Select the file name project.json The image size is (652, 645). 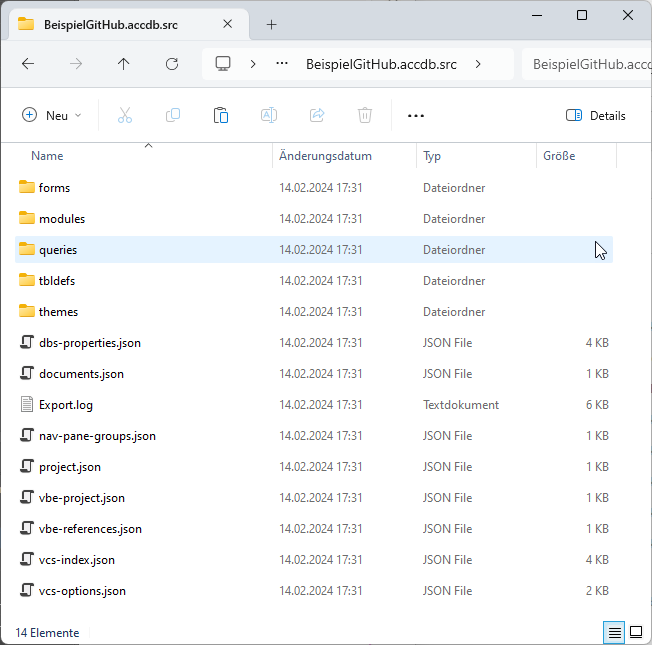point(70,467)
